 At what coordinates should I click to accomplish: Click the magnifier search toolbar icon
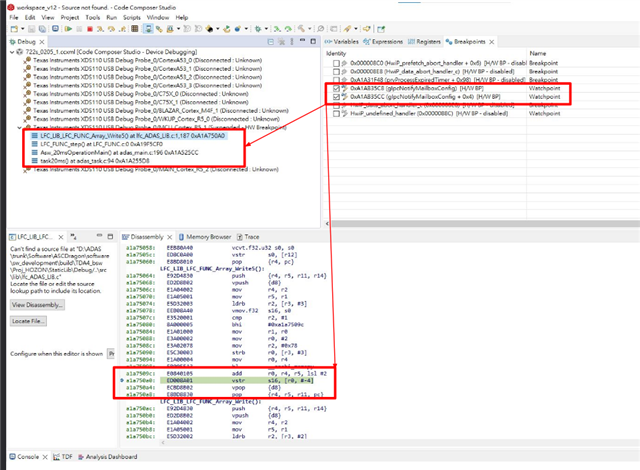[x=321, y=29]
